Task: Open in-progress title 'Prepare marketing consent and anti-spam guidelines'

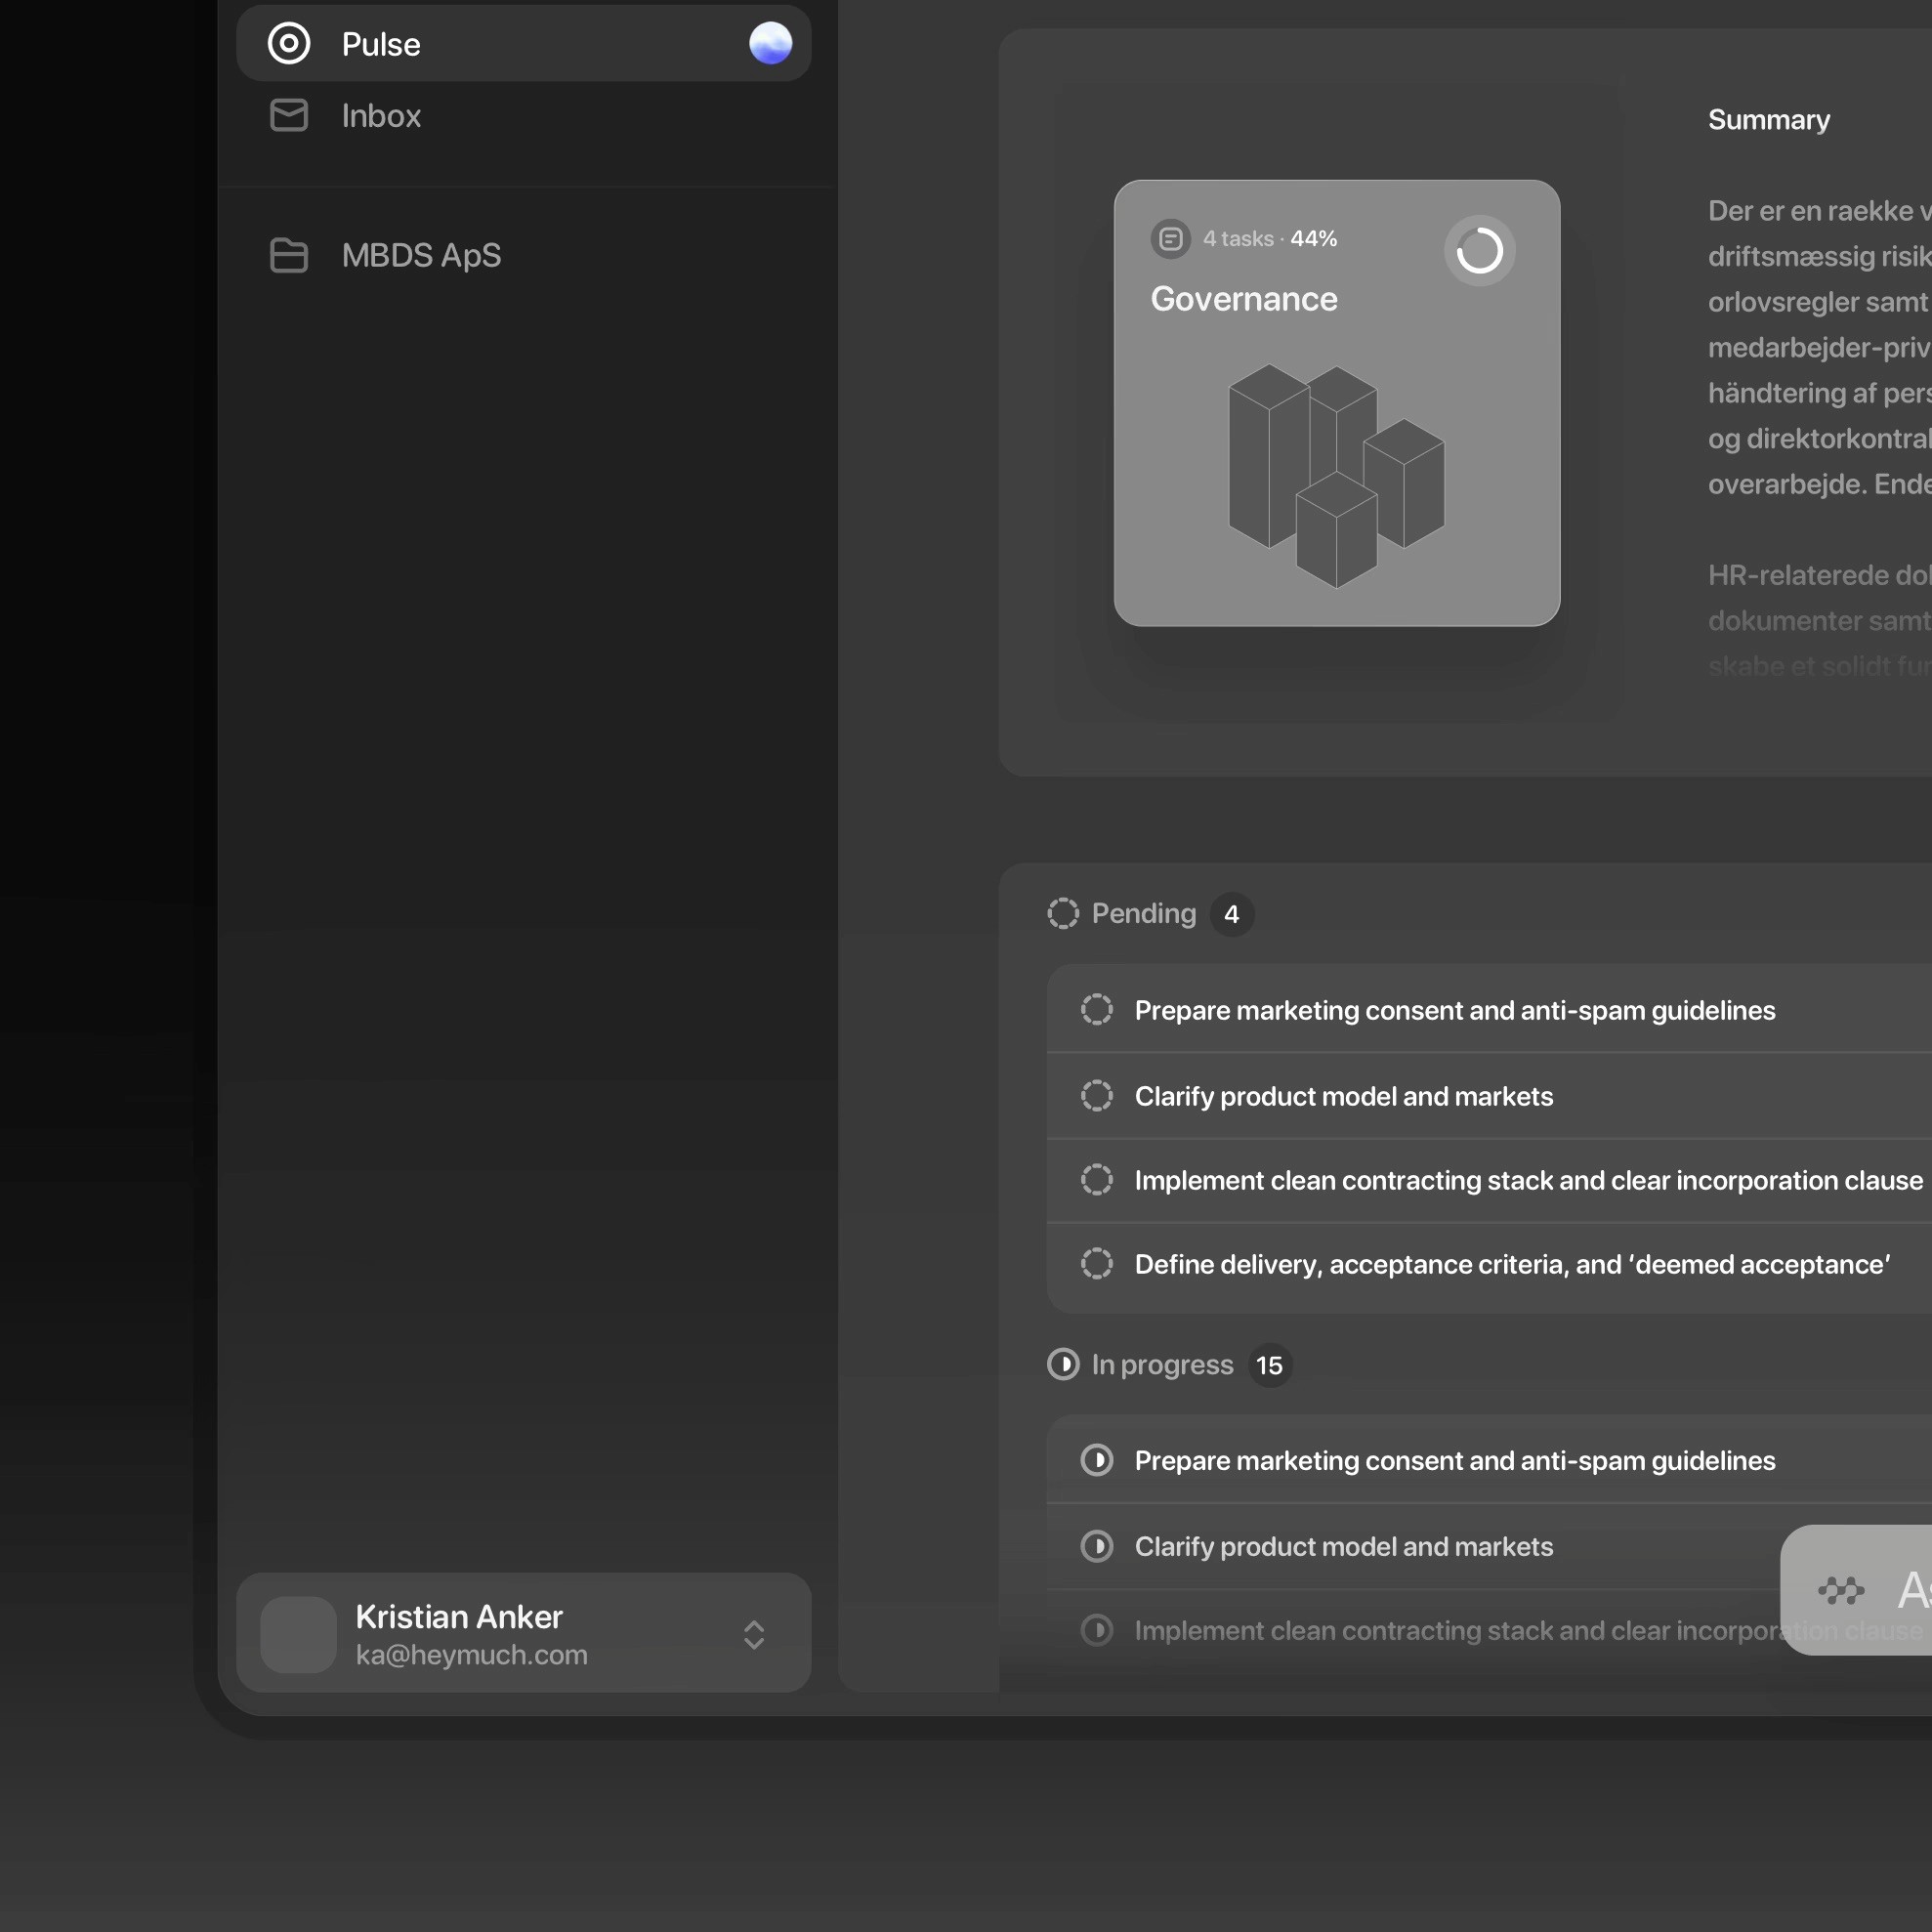Action: [1455, 1460]
